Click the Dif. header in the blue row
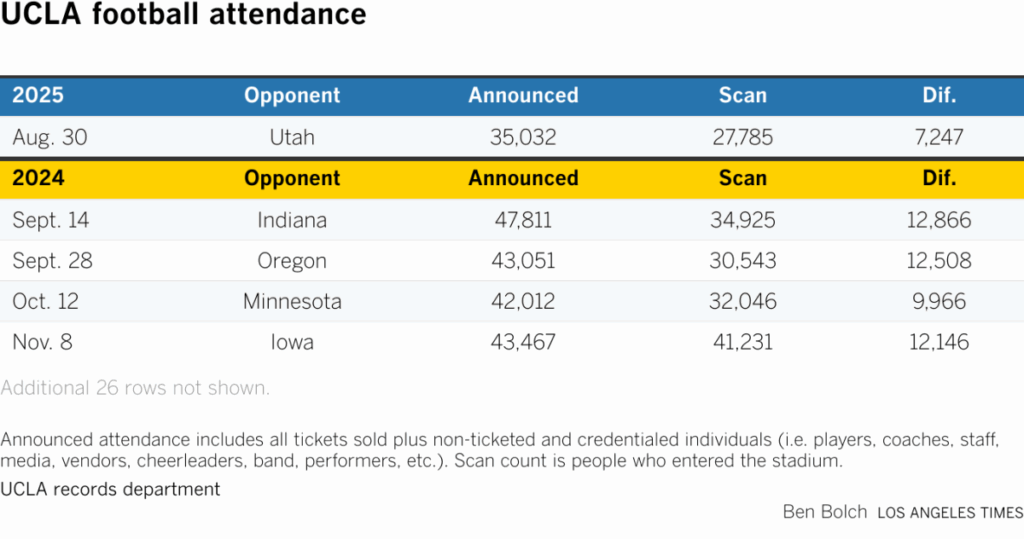 [x=939, y=96]
